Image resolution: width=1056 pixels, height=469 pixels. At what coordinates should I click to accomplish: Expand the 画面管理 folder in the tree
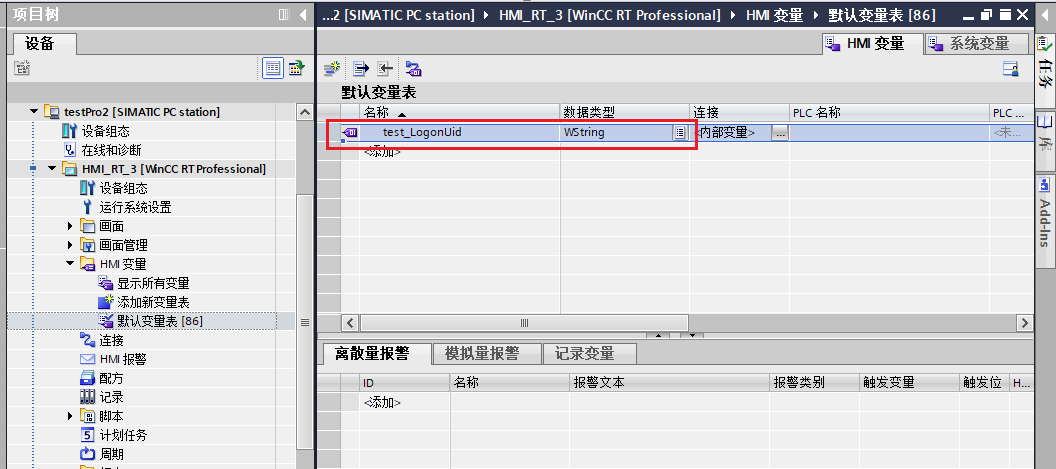click(70, 245)
